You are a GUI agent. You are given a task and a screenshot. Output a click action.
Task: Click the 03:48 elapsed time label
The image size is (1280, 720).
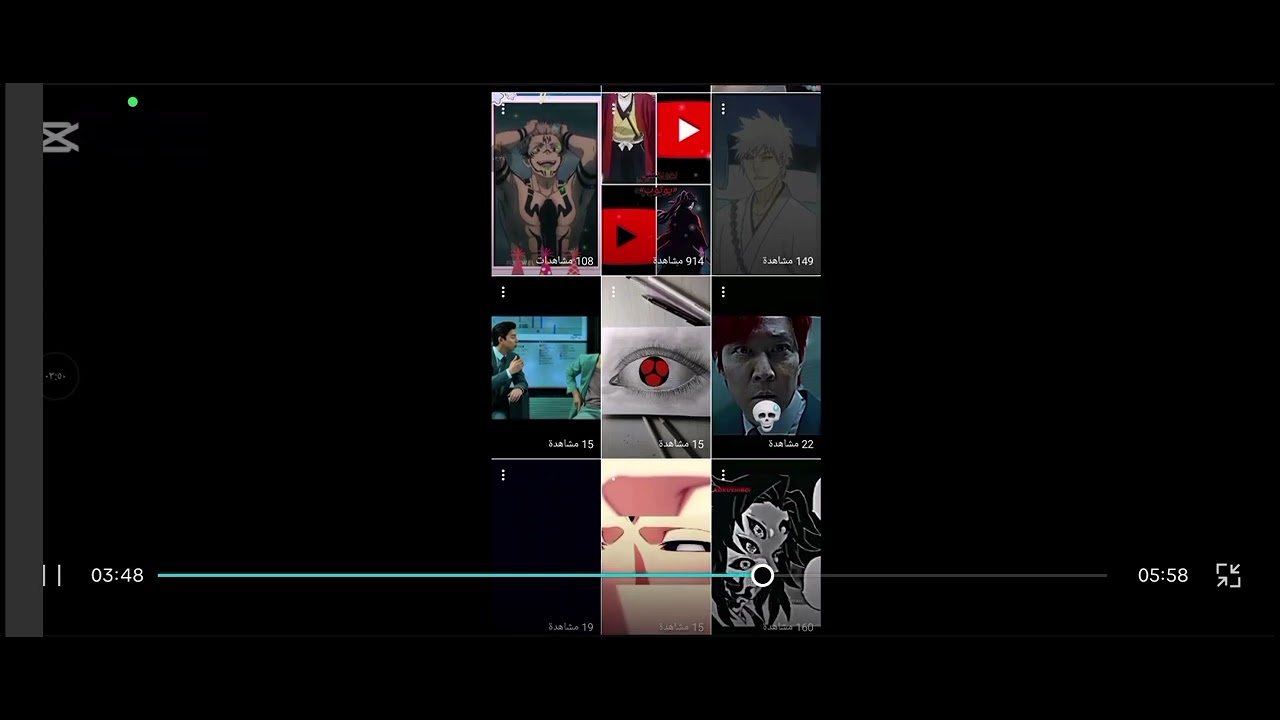tap(117, 575)
